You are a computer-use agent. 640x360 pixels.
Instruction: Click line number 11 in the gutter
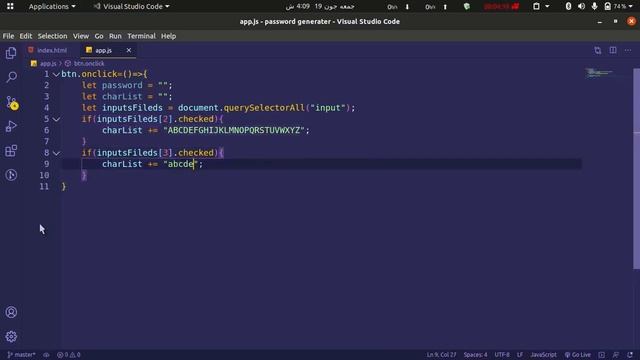click(44, 187)
